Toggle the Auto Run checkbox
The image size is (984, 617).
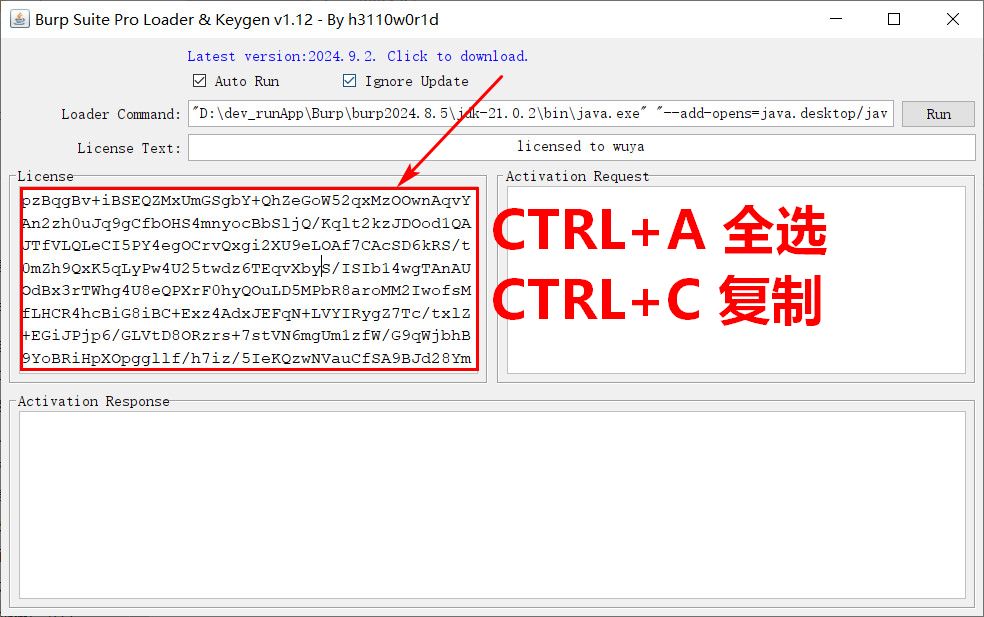pos(199,81)
